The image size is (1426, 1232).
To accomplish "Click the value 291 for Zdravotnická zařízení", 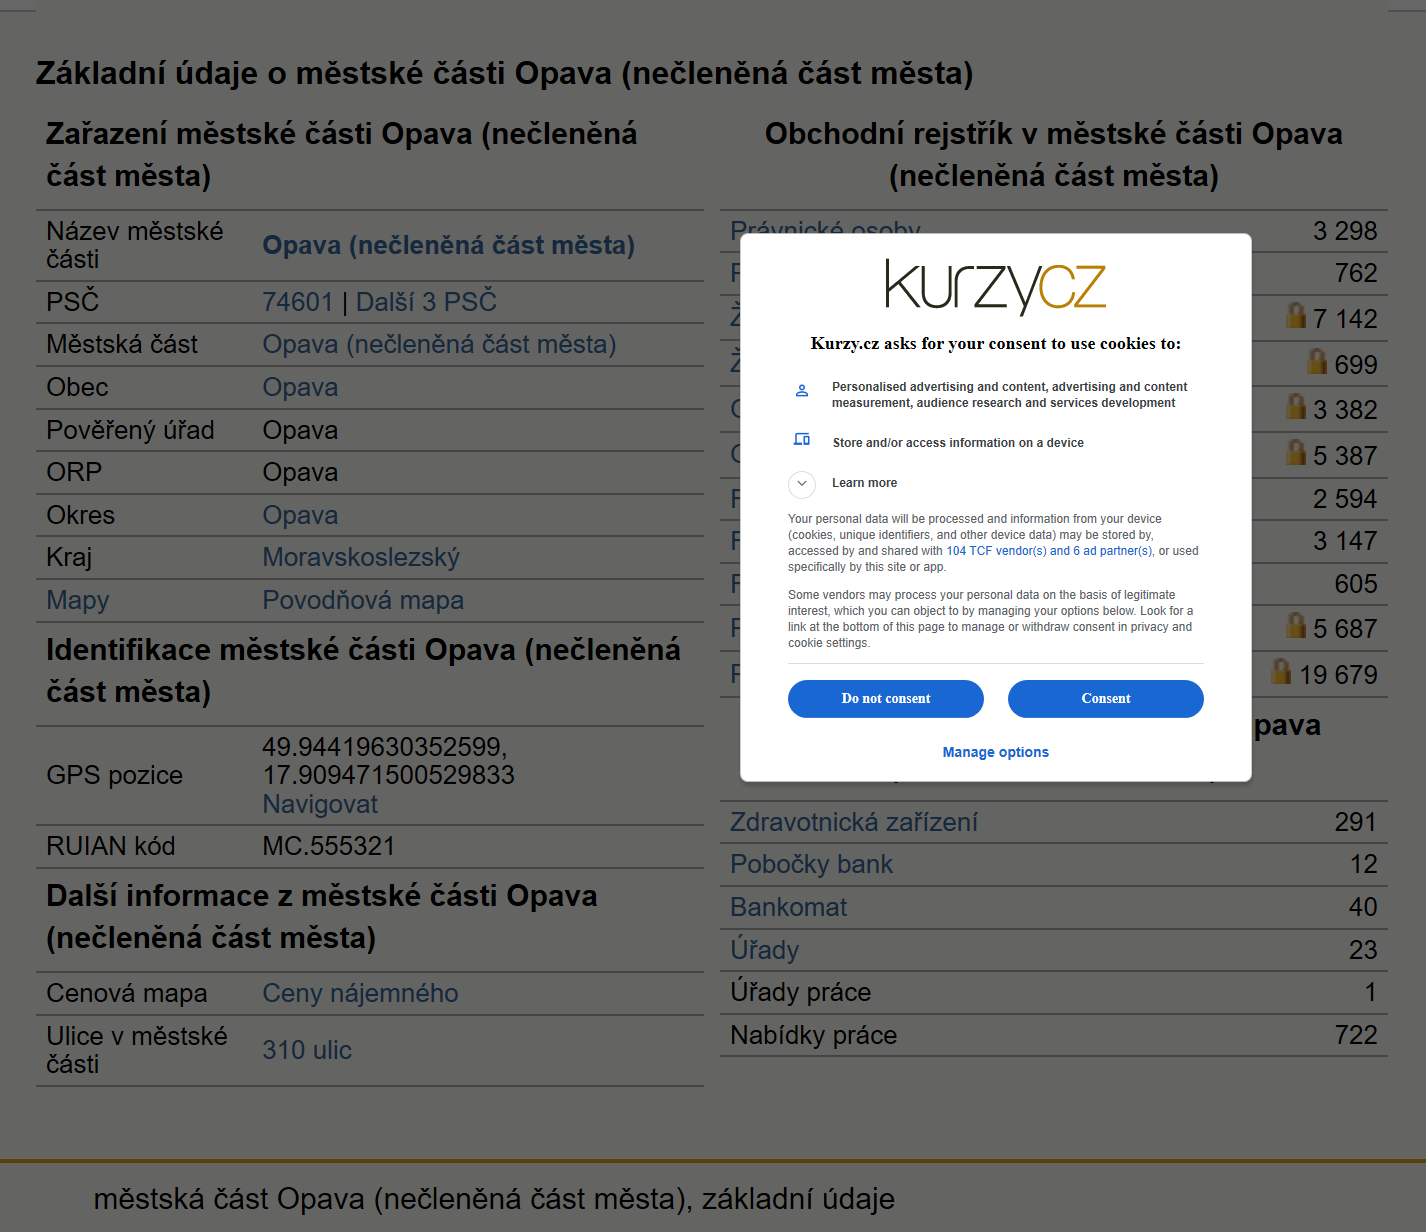I will 1356,823.
